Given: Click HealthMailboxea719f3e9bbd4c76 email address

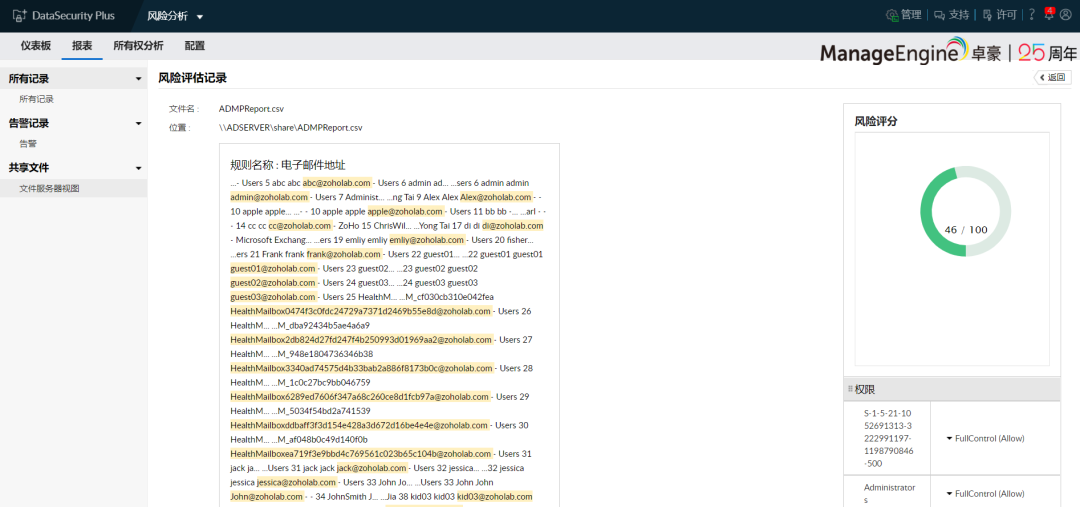Looking at the screenshot, I should [362, 454].
